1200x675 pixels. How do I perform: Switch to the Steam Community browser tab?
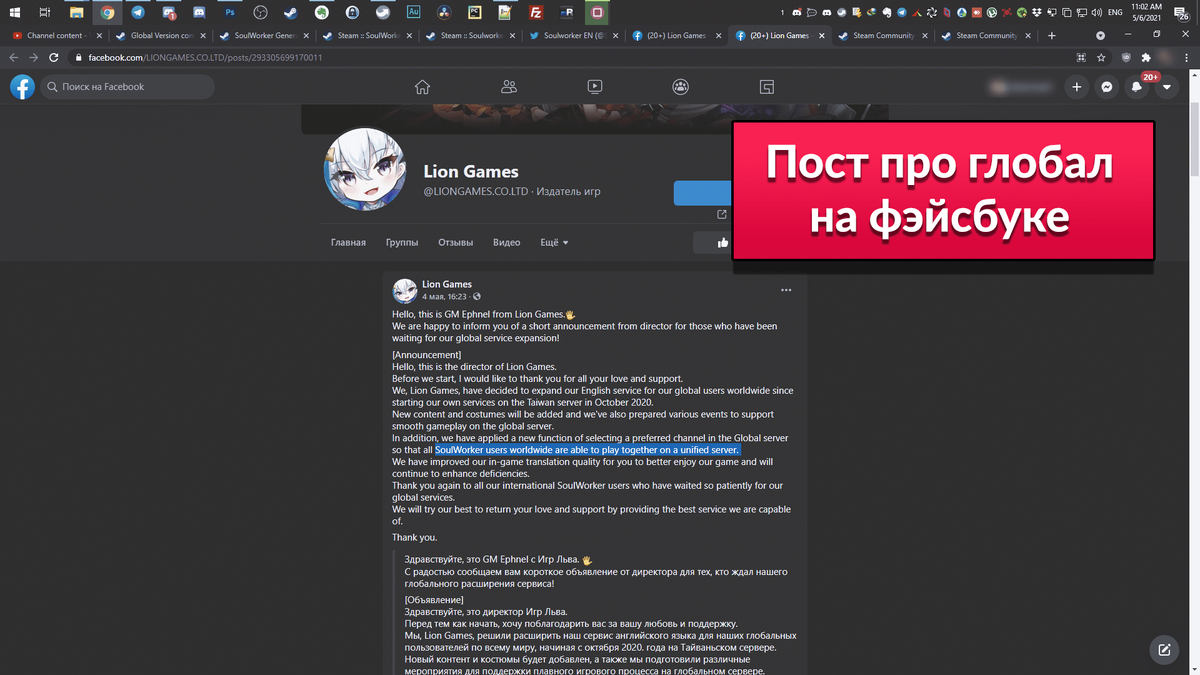tap(883, 33)
